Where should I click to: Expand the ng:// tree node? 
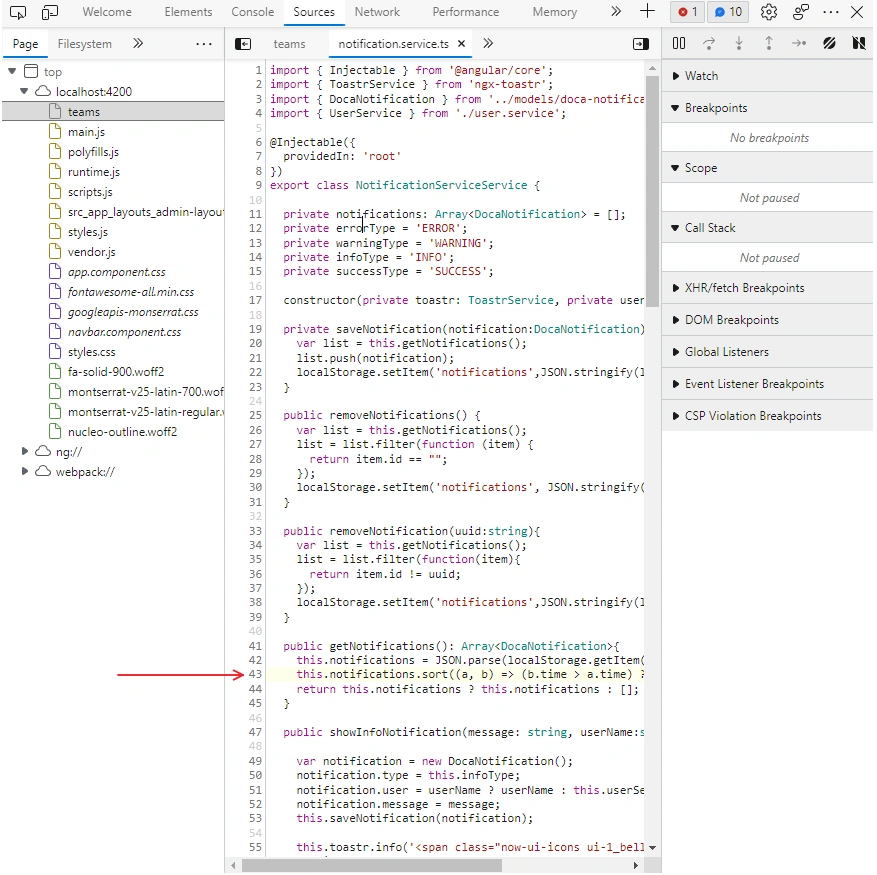pos(24,451)
